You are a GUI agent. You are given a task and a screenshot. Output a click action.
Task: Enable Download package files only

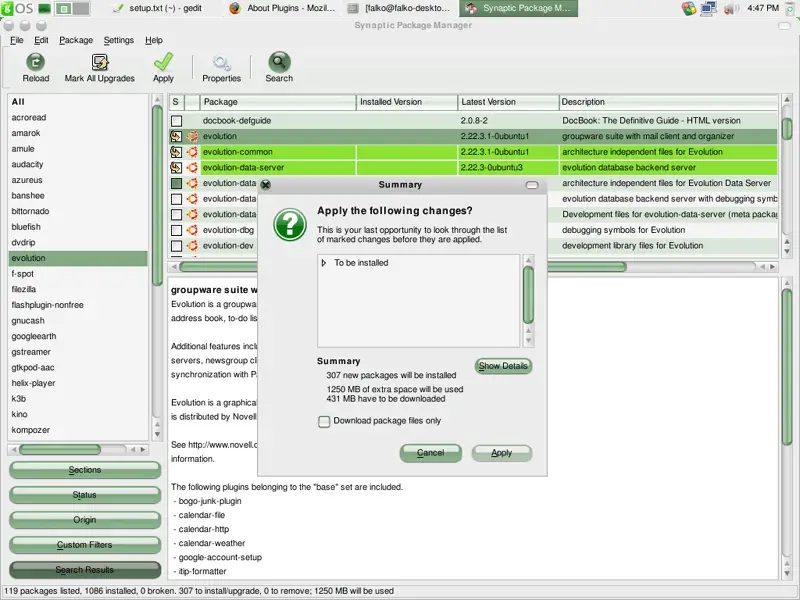tap(324, 421)
